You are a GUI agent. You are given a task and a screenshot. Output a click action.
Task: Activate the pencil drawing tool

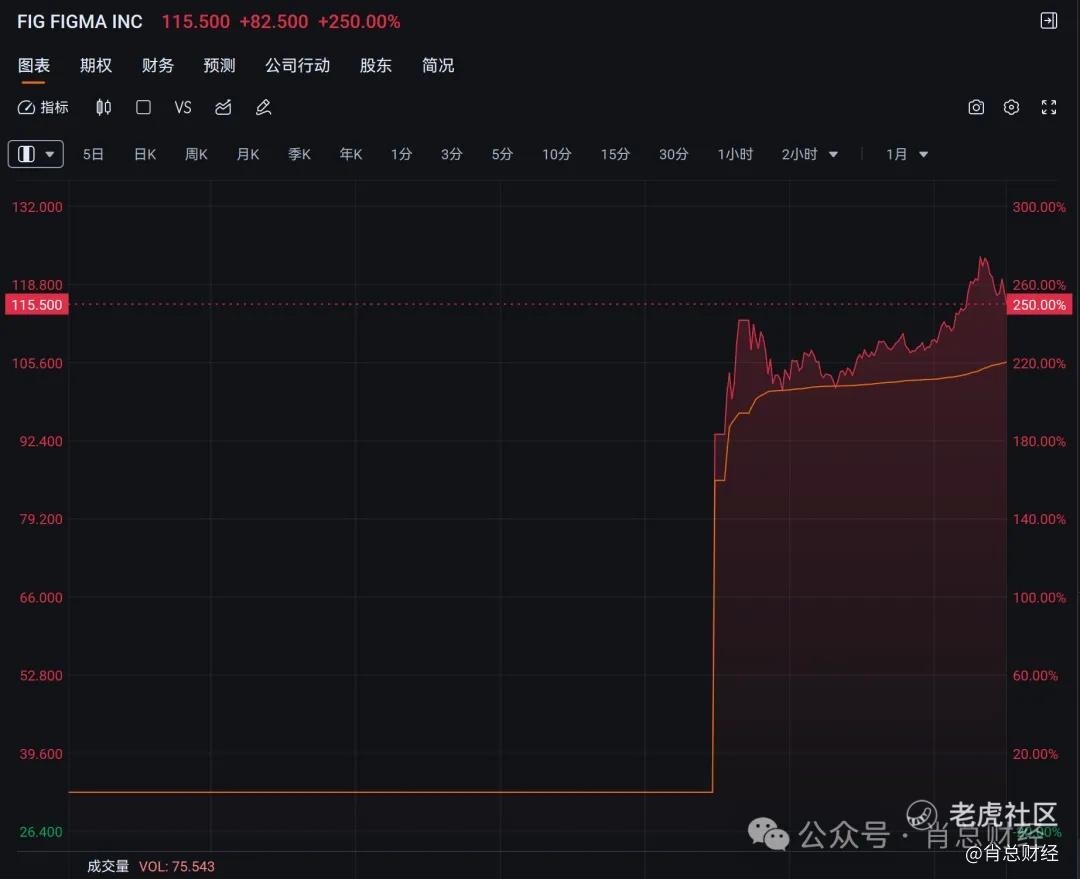click(263, 107)
